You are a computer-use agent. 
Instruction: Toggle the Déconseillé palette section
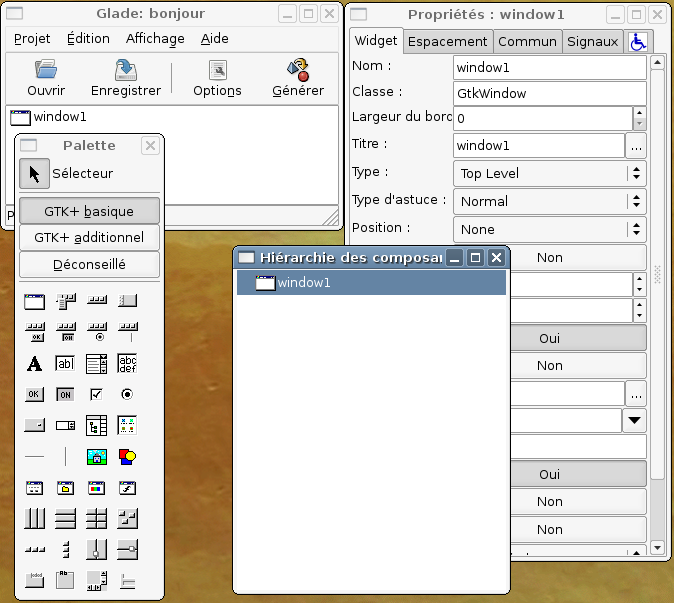pyautogui.click(x=89, y=265)
